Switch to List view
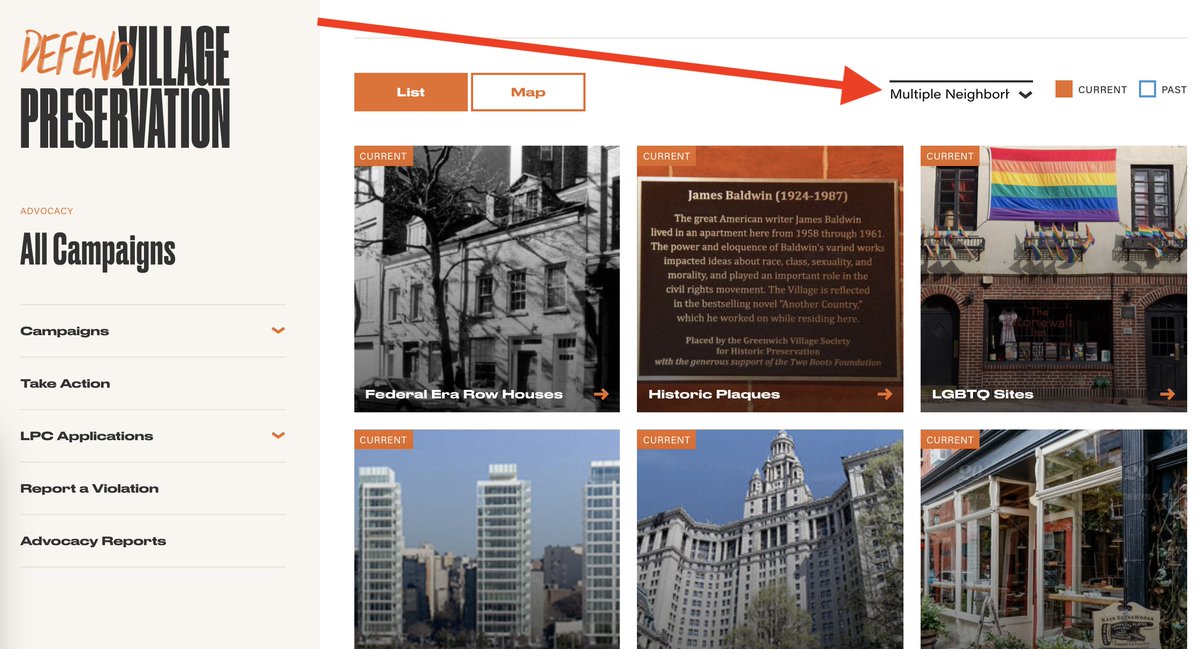The height and width of the screenshot is (649, 1200). [411, 92]
